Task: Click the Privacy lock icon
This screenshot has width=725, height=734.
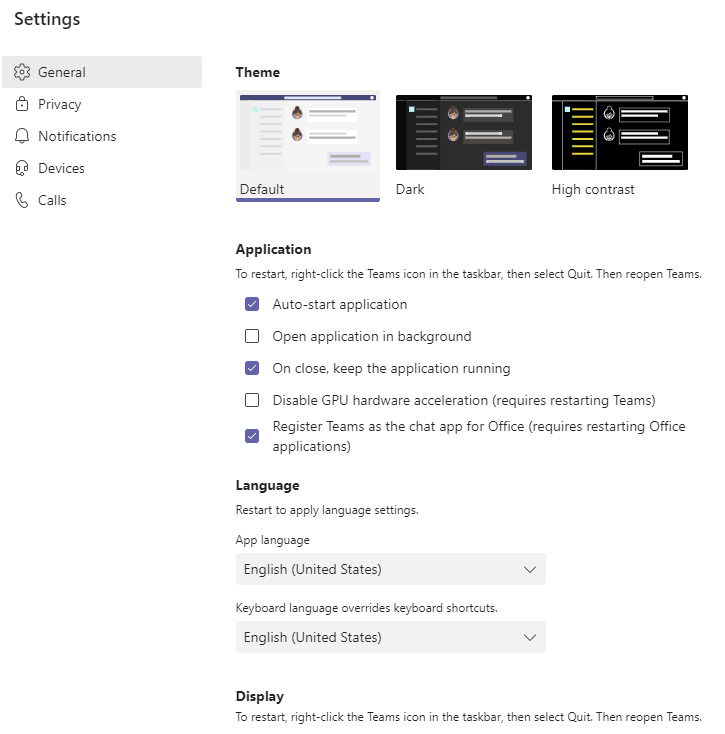Action: coord(22,104)
